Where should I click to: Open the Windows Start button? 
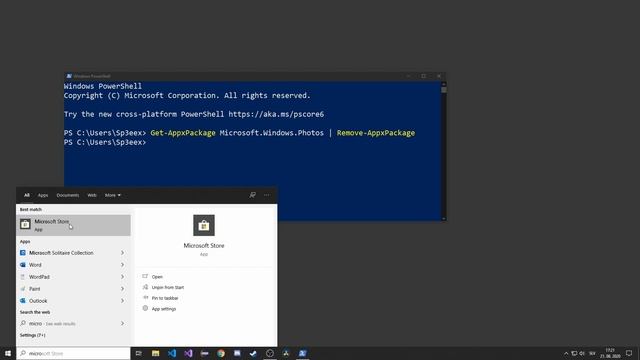[x=8, y=353]
